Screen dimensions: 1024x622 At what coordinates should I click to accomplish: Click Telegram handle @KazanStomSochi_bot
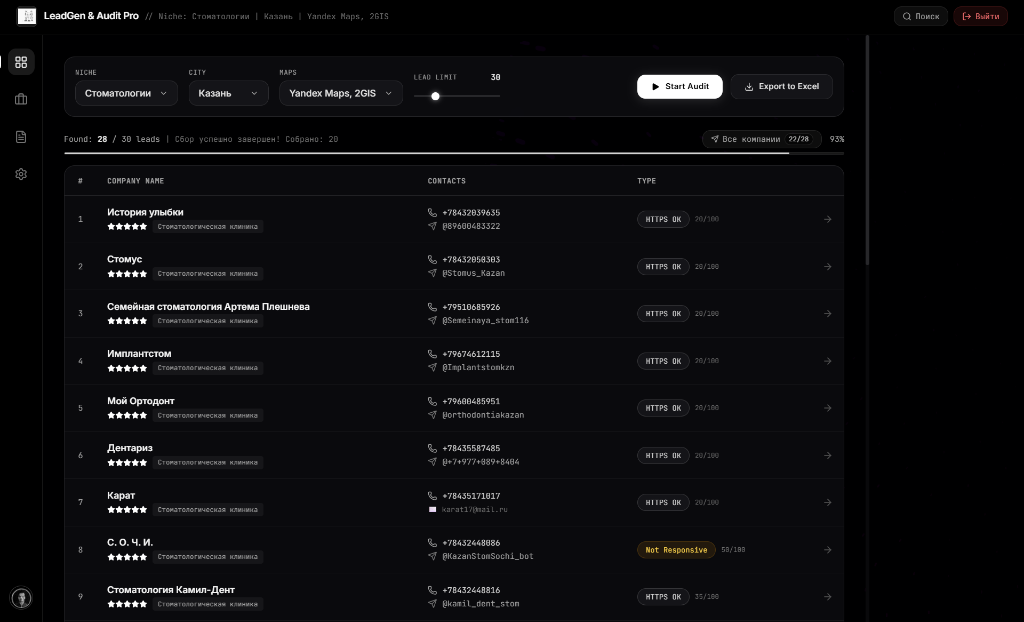488,557
